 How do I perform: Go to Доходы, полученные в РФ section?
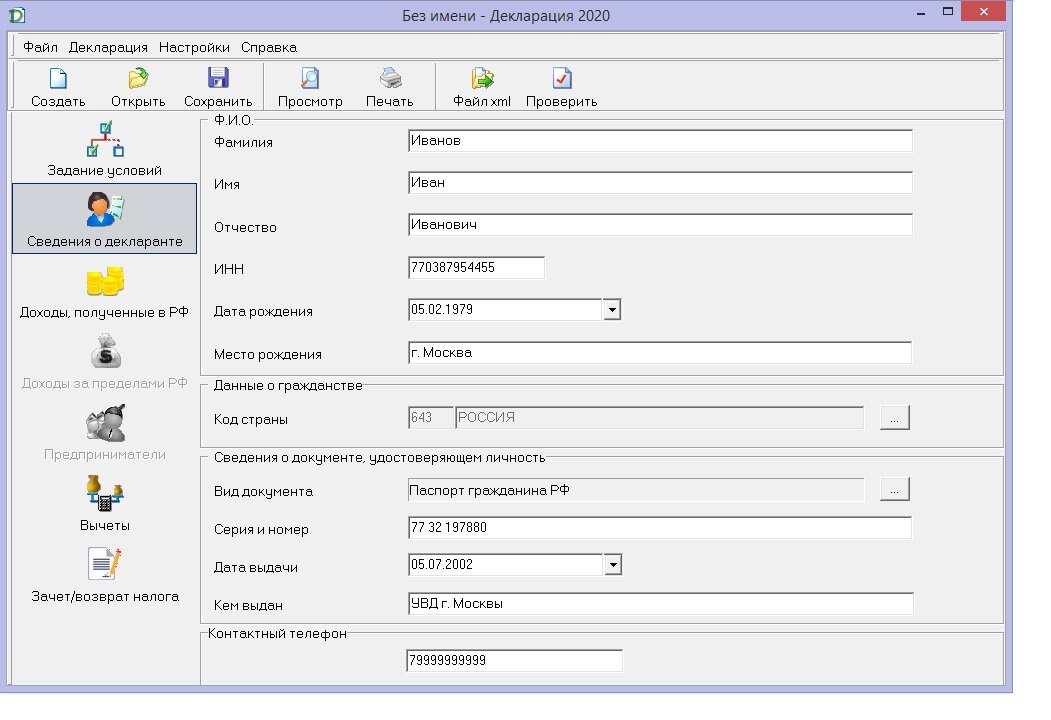click(105, 291)
